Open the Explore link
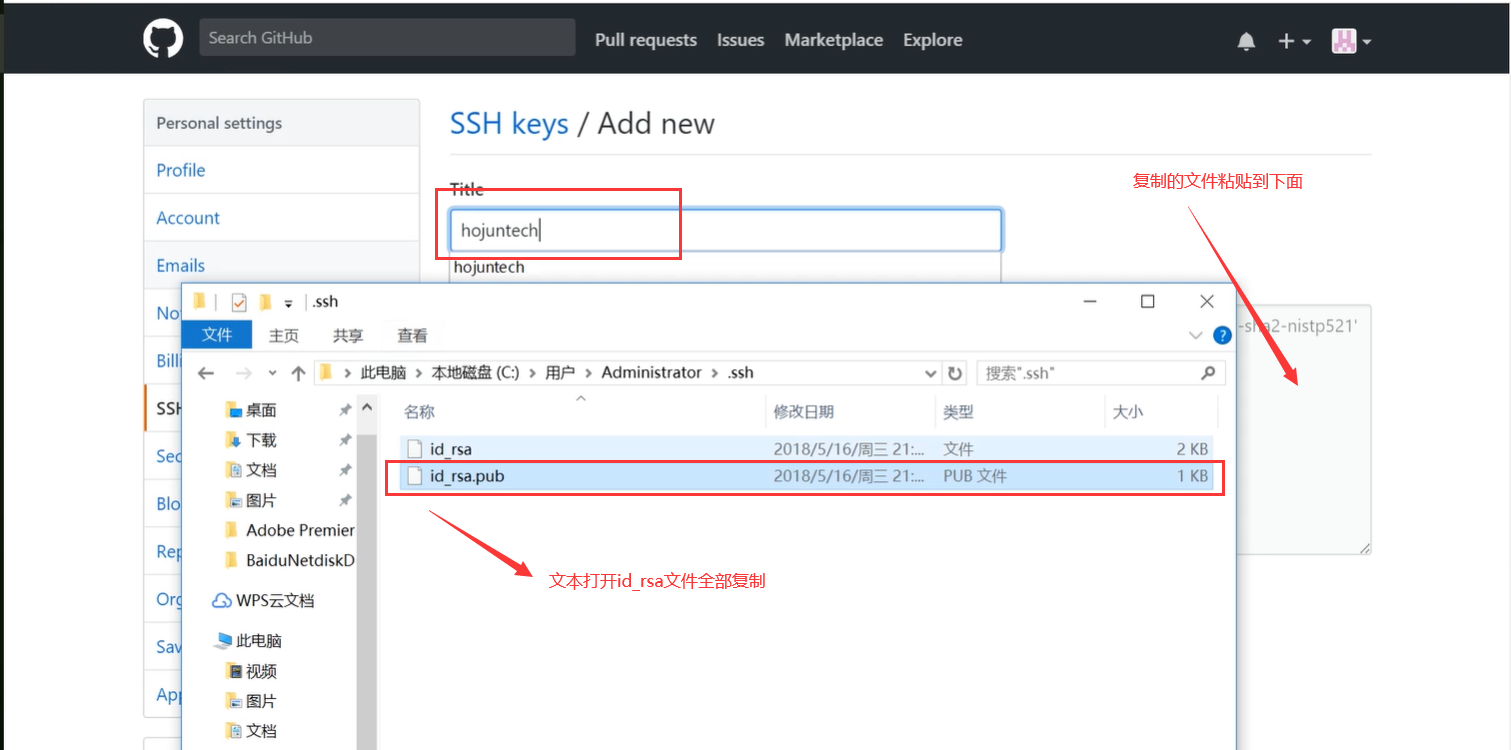1511x750 pixels. (x=932, y=40)
